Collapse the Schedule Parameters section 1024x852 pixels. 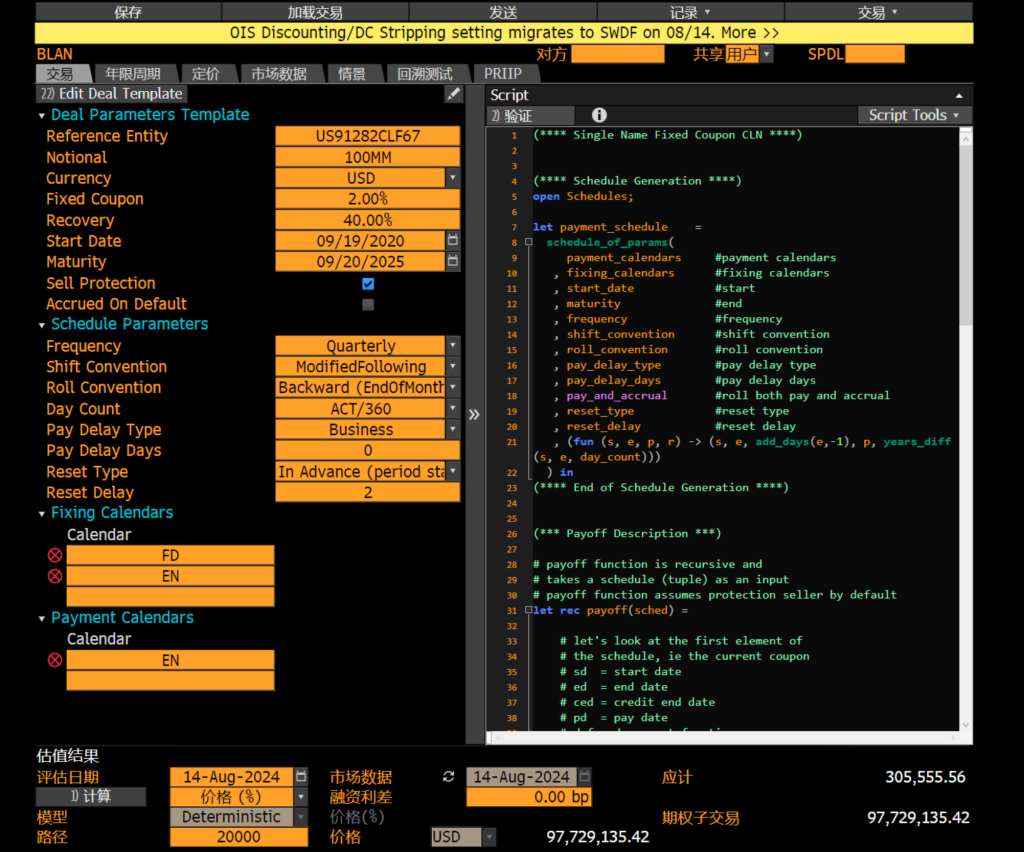42,325
